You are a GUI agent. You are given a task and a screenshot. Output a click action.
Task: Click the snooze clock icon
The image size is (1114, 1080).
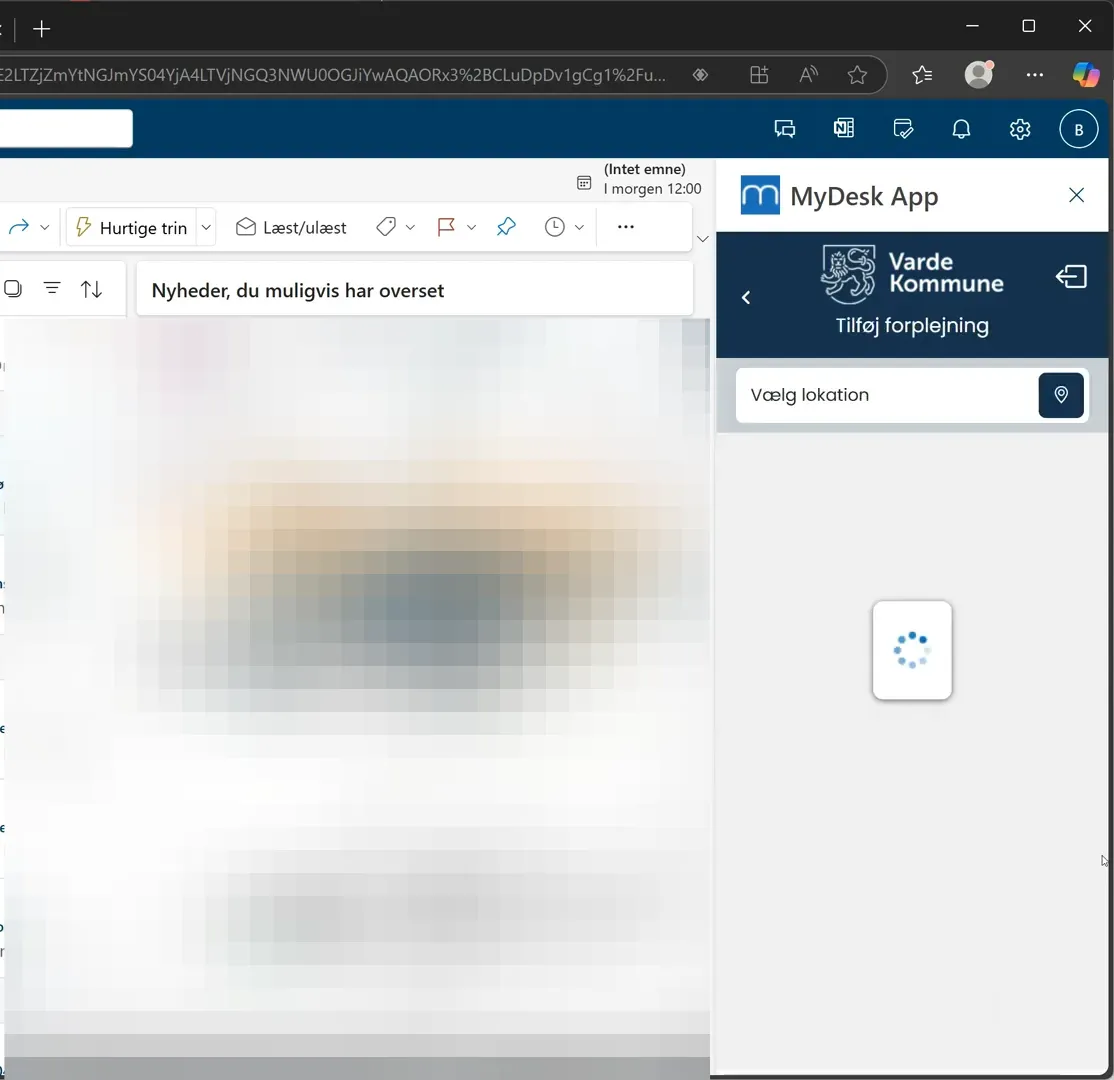click(x=554, y=227)
